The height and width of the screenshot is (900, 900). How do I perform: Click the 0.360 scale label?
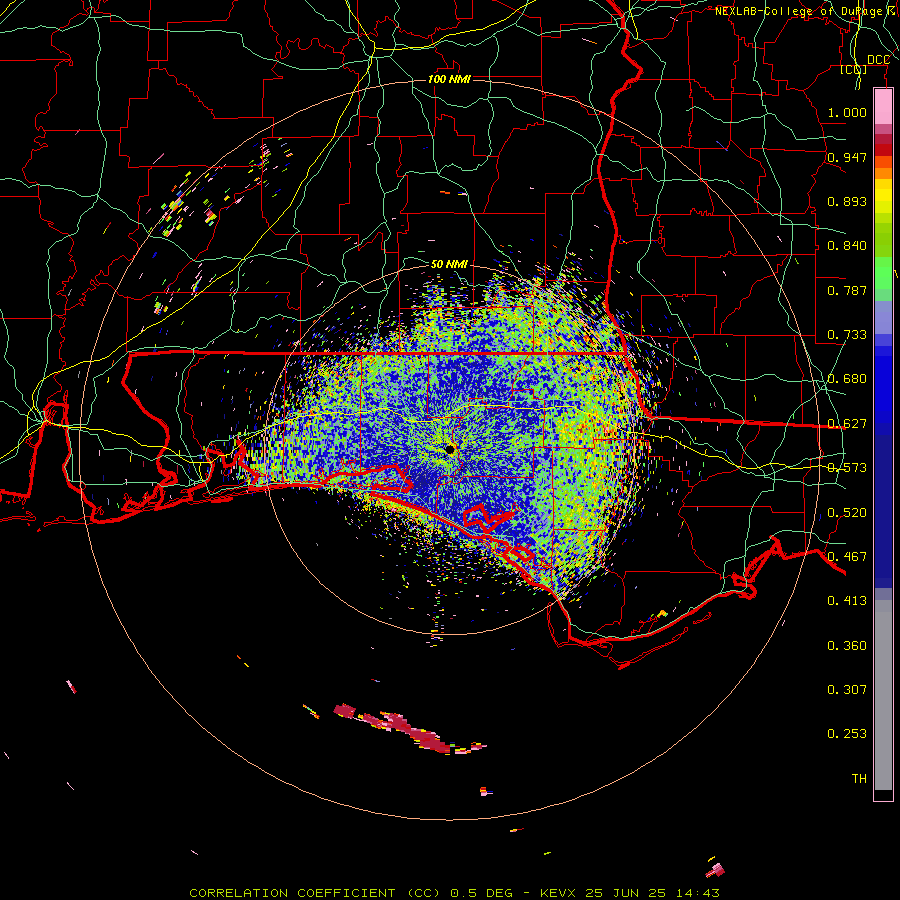[x=847, y=646]
